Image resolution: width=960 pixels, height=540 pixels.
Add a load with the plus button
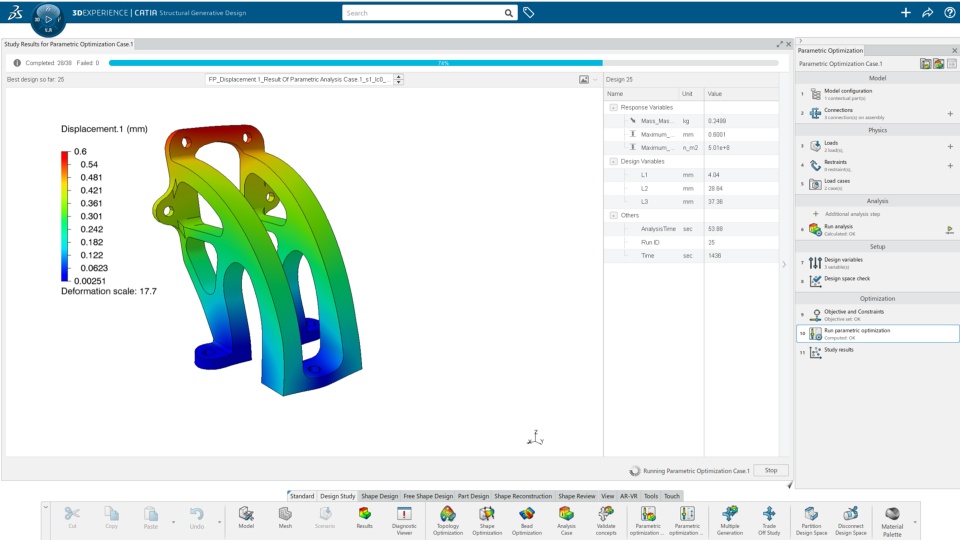coord(950,146)
